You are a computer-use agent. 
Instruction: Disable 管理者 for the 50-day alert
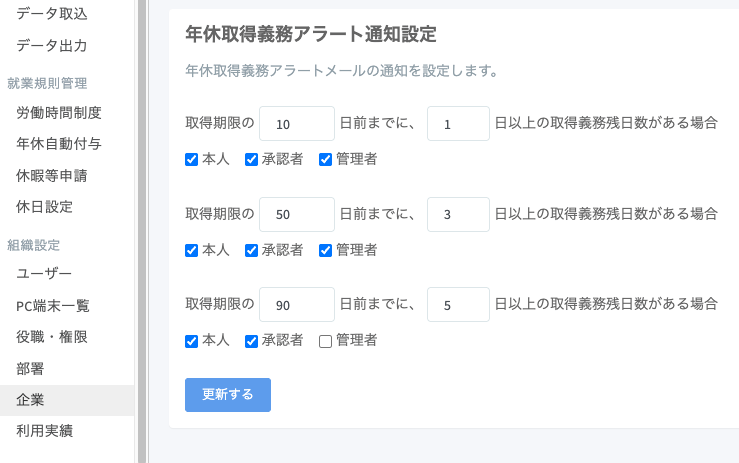coord(326,250)
